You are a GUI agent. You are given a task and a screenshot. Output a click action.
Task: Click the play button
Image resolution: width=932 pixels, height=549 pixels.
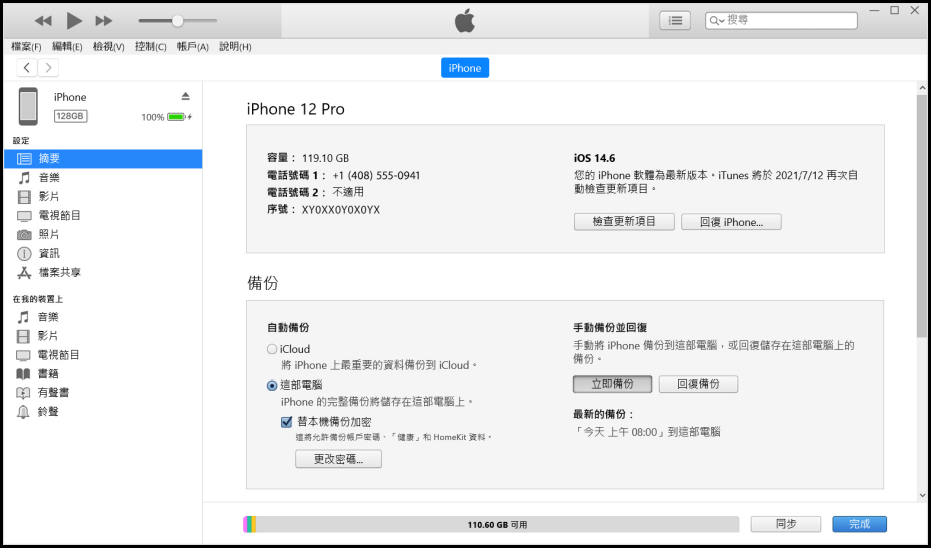(x=74, y=21)
